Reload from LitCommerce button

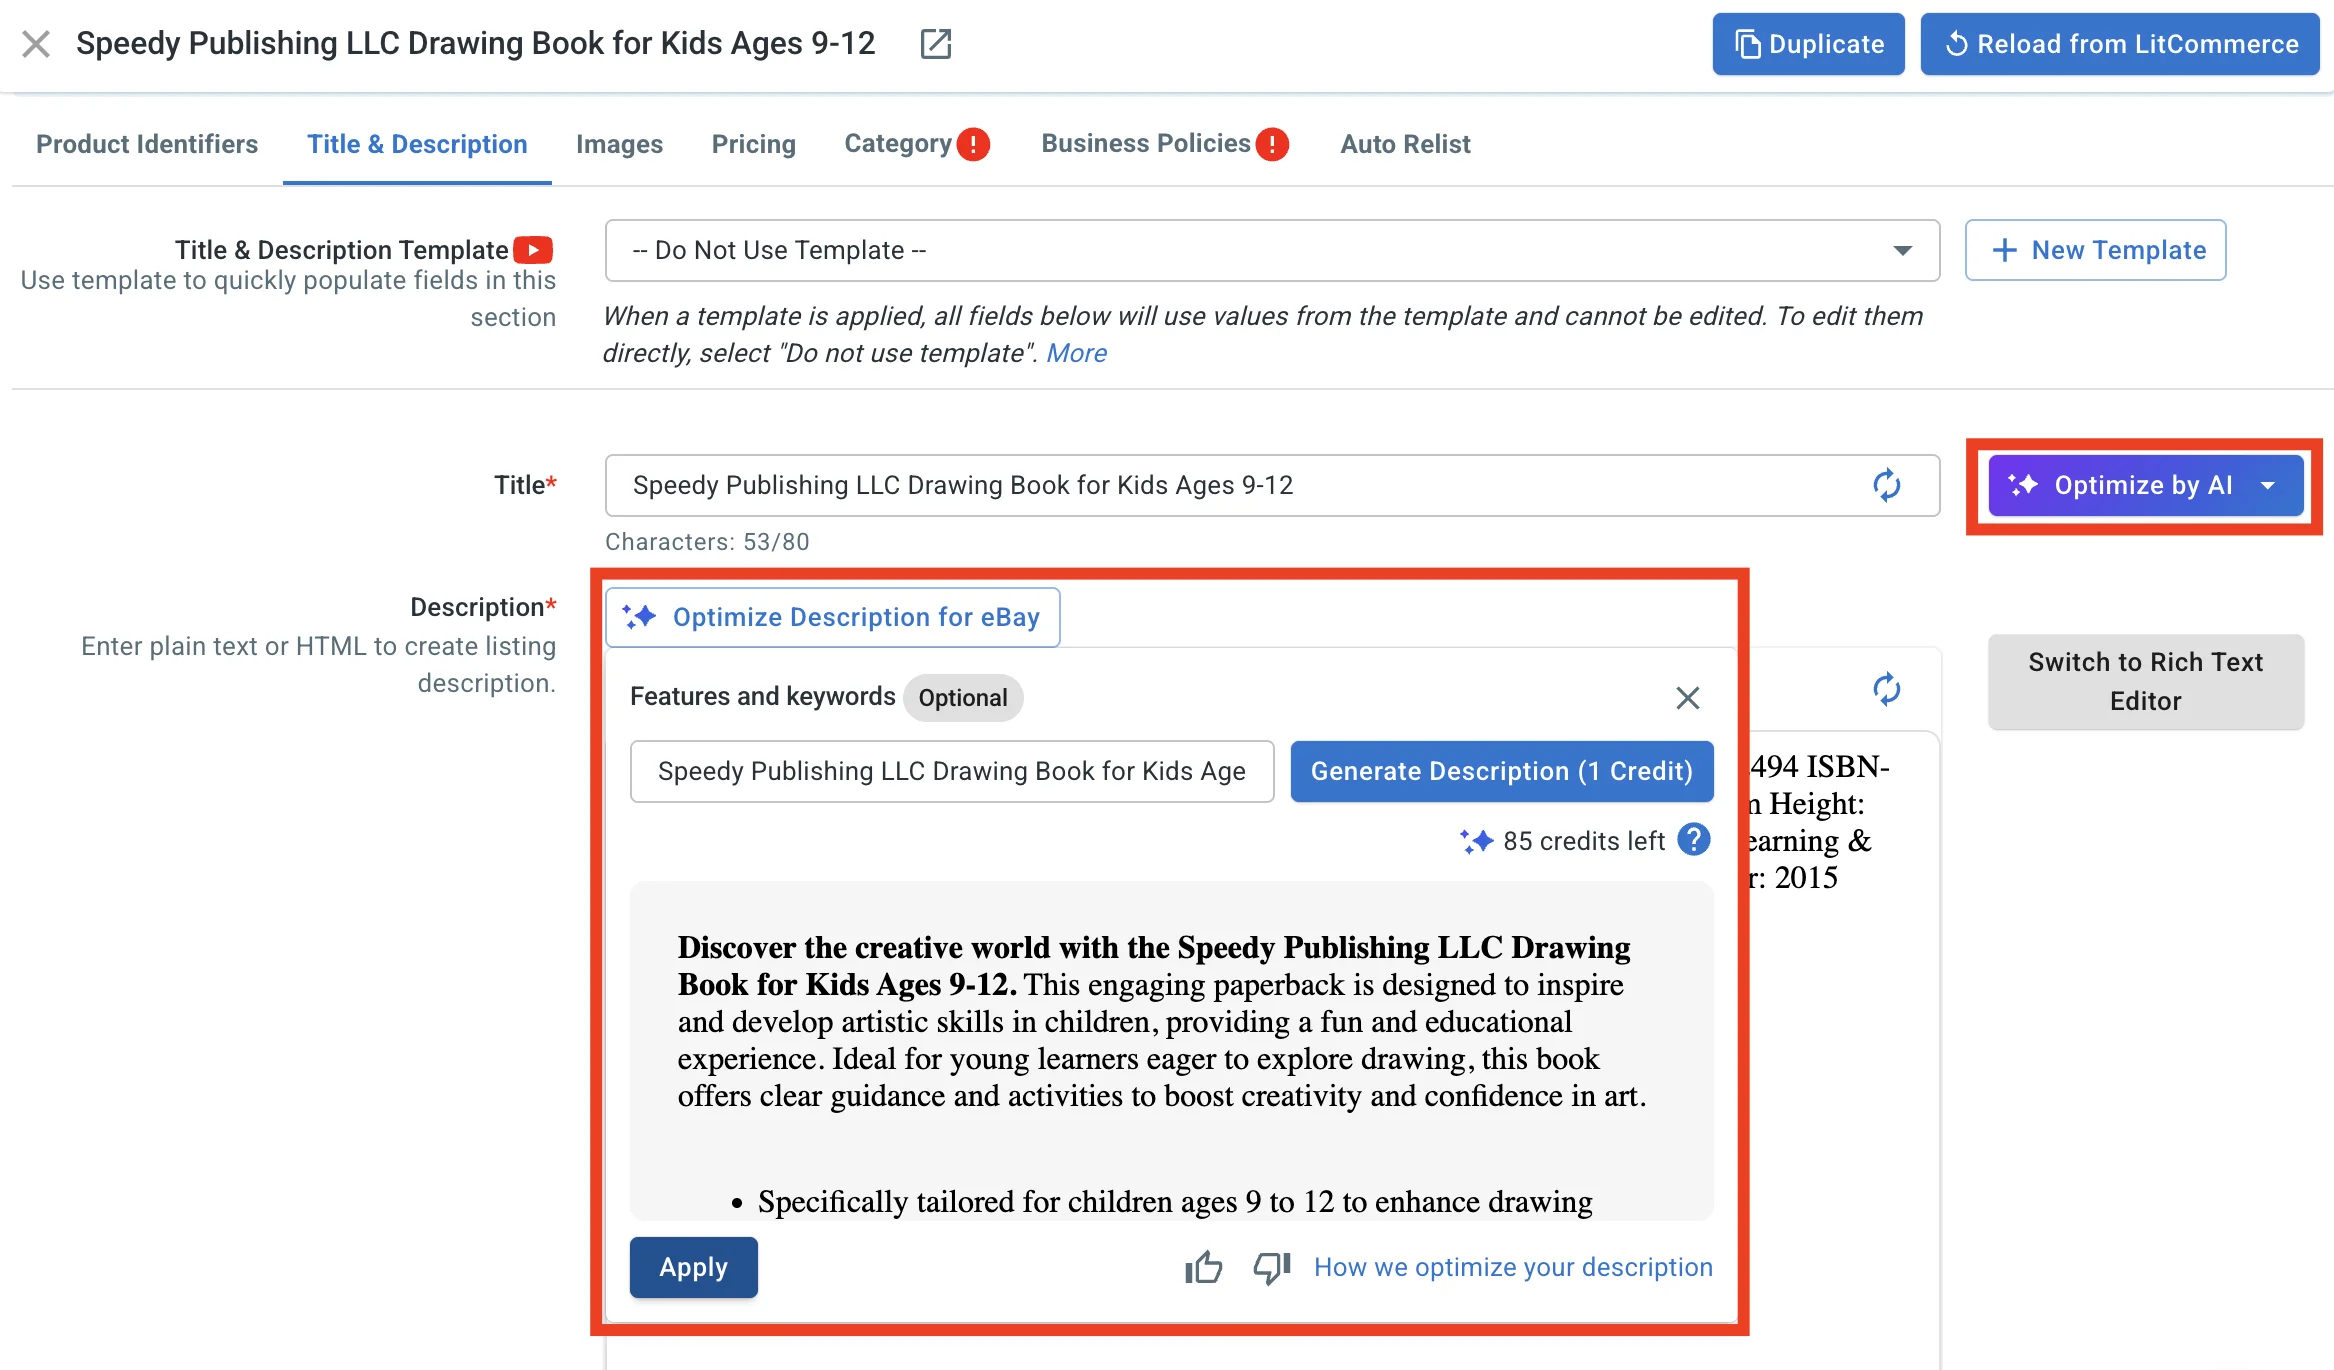point(2119,44)
